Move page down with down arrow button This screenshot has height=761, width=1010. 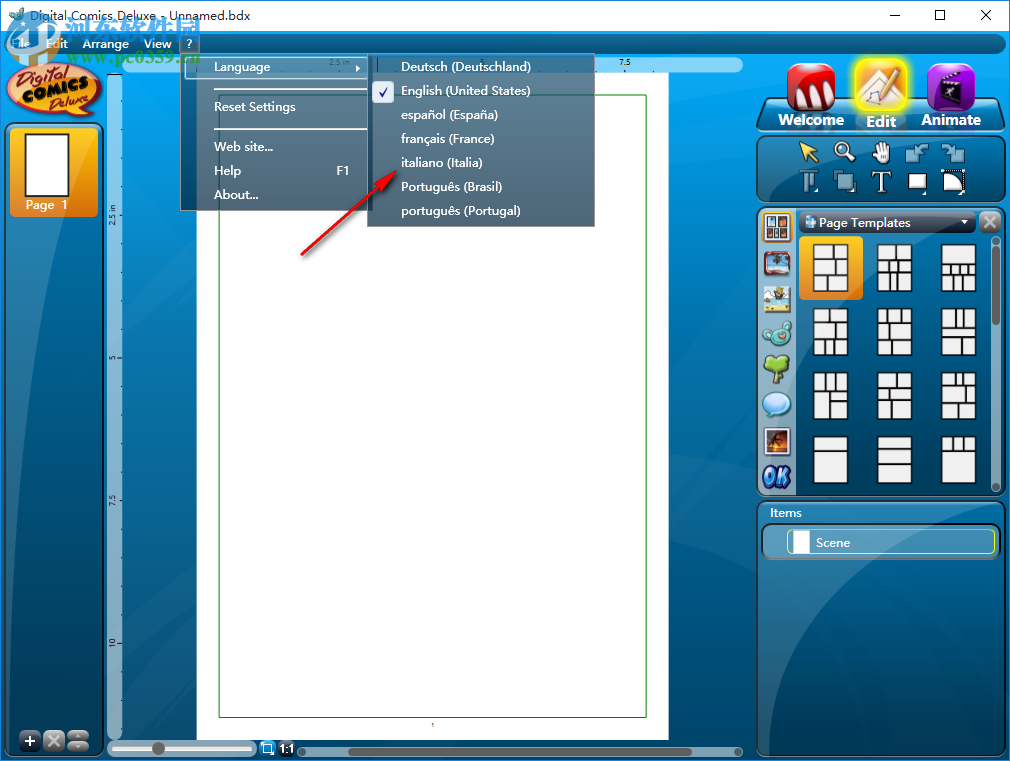pyautogui.click(x=78, y=747)
